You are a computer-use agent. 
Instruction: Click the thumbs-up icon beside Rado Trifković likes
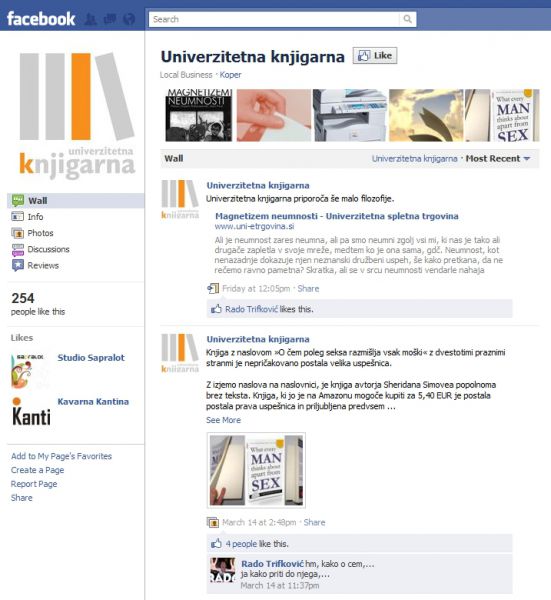tap(216, 309)
